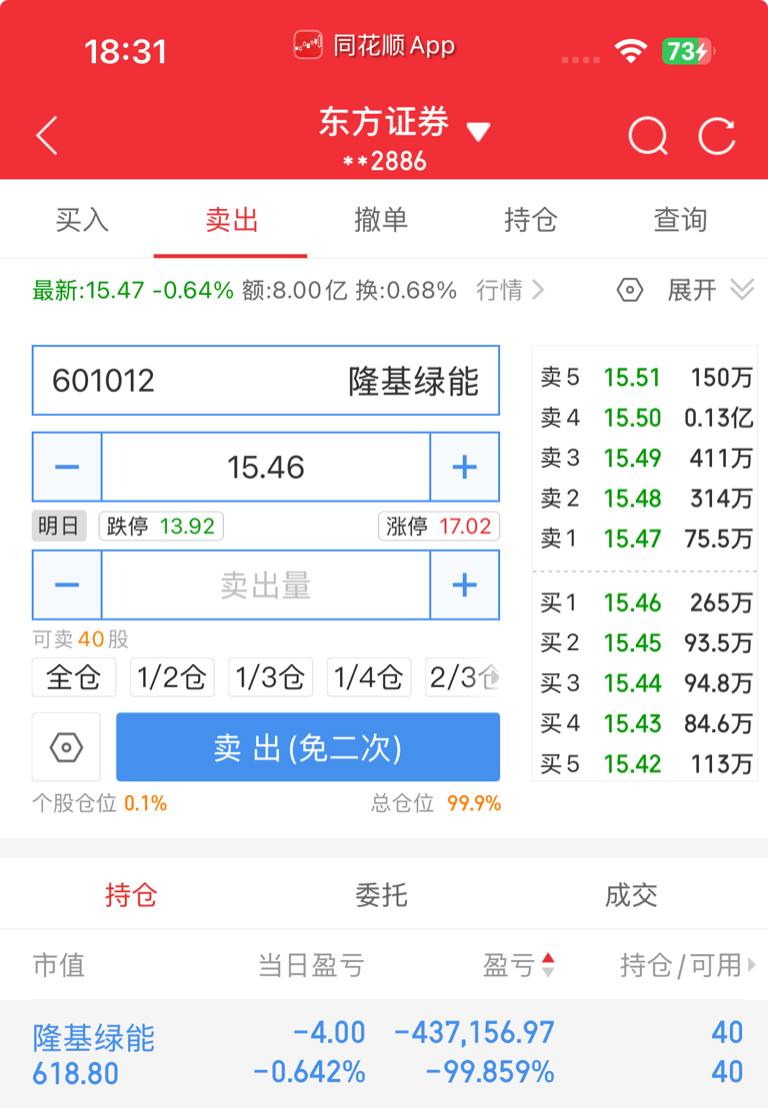Image resolution: width=768 pixels, height=1109 pixels.
Task: Choose 1/3仓 position button
Action: (270, 677)
